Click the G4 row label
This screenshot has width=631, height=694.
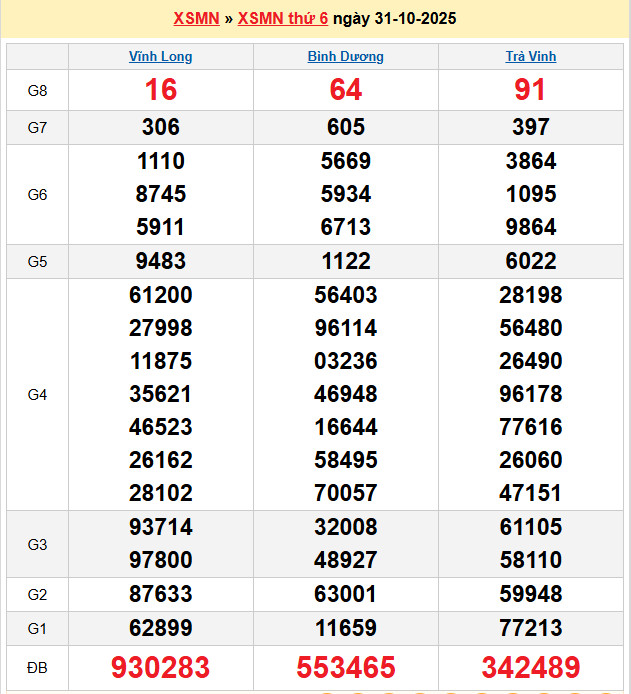pos(37,394)
